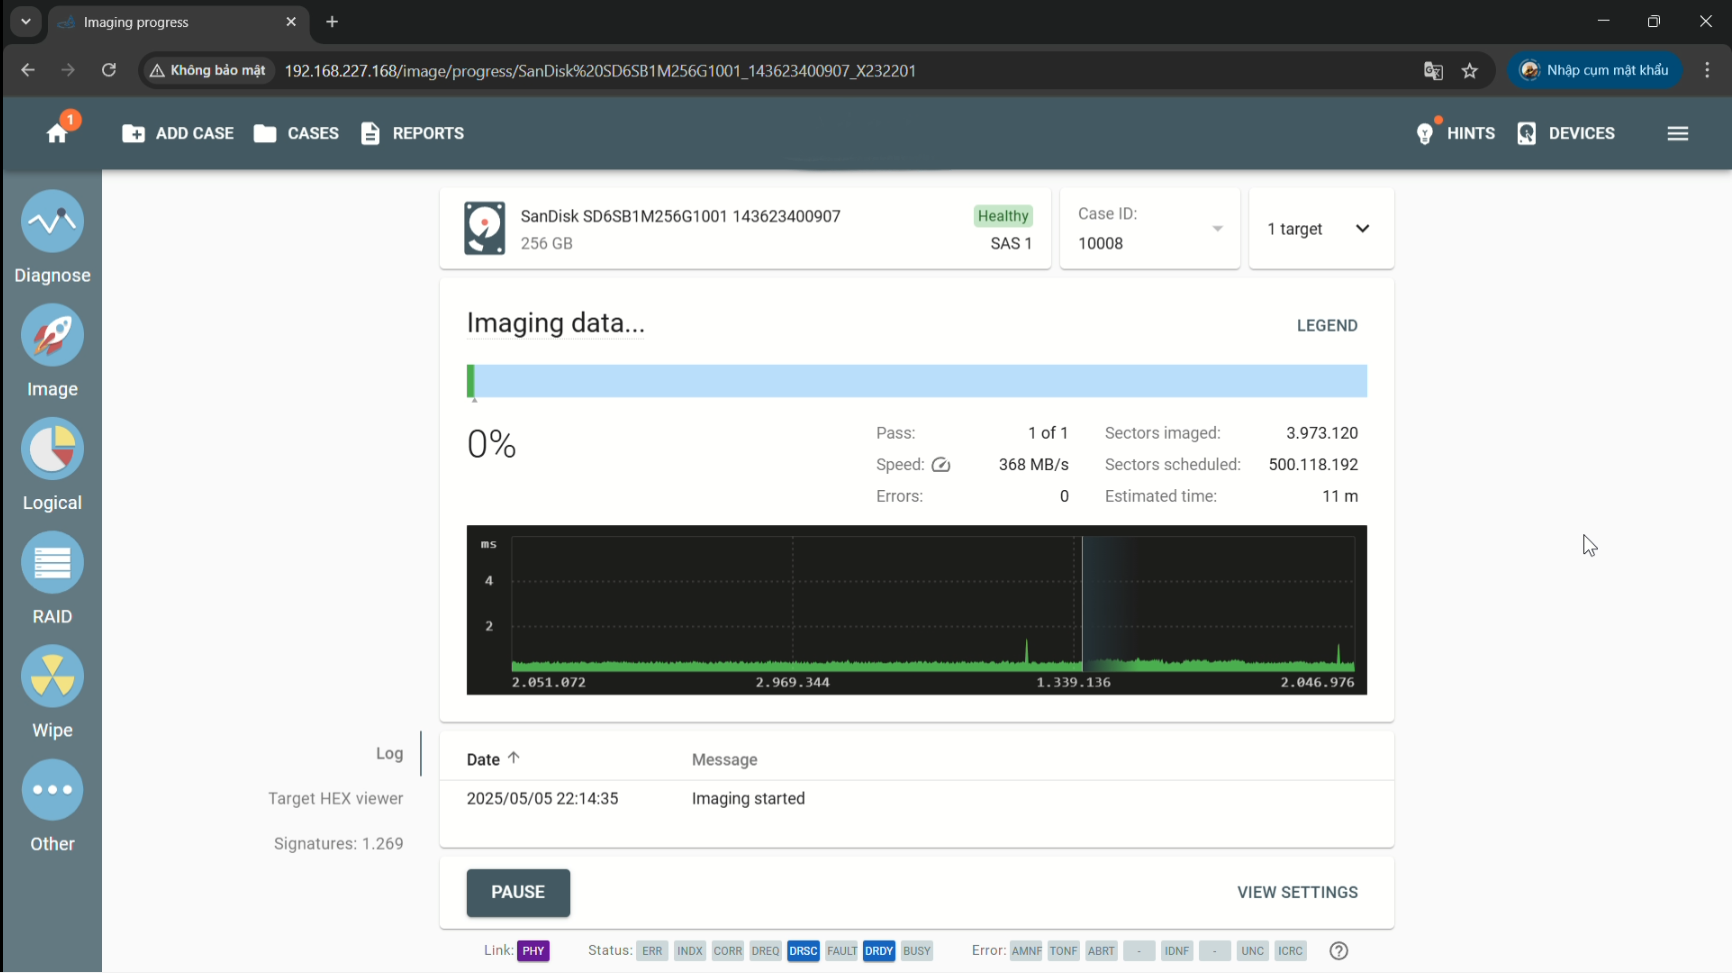
Task: Open REPORTS in top bar
Action: pos(413,133)
